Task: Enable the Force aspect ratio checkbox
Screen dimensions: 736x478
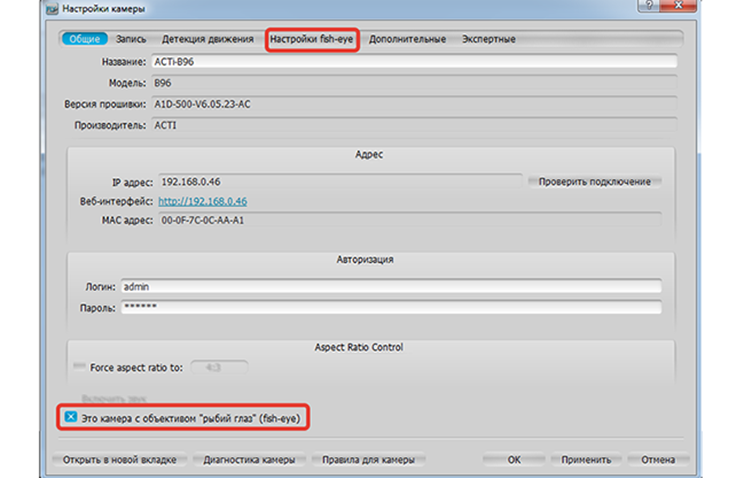Action: pos(79,366)
